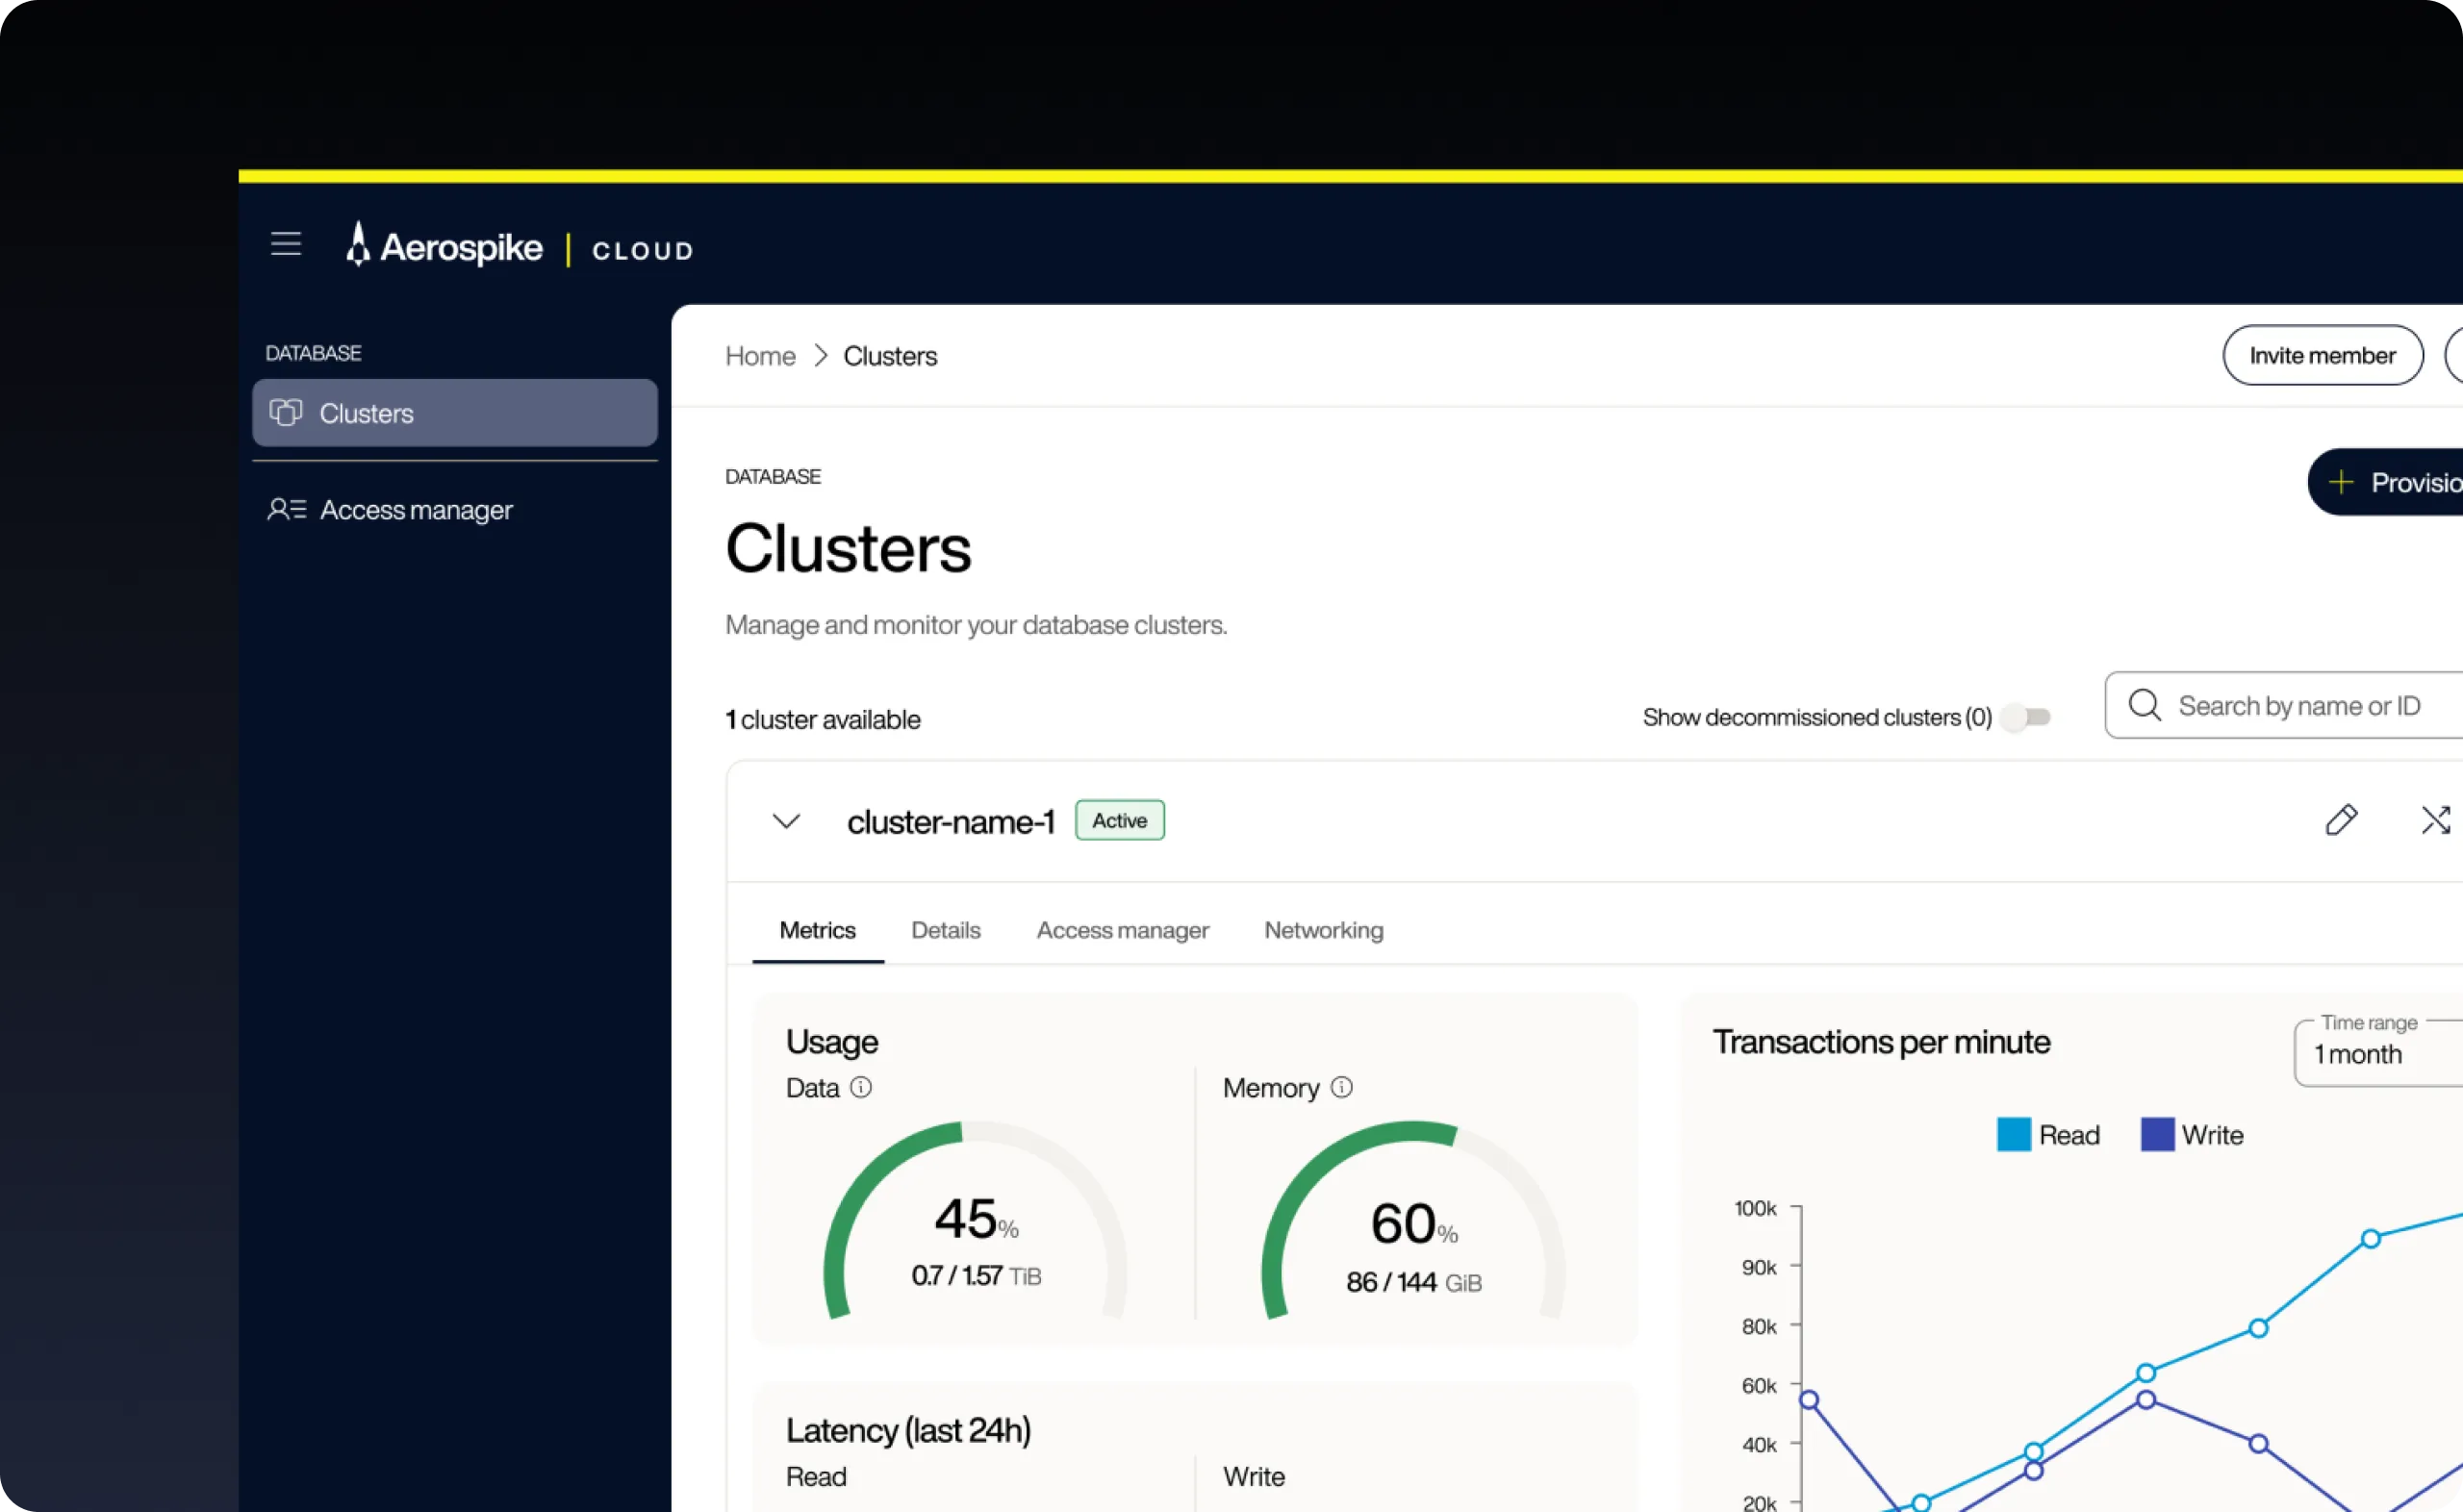Collapse the cluster-name-1 card chevron
The height and width of the screenshot is (1512, 2463).
787,821
